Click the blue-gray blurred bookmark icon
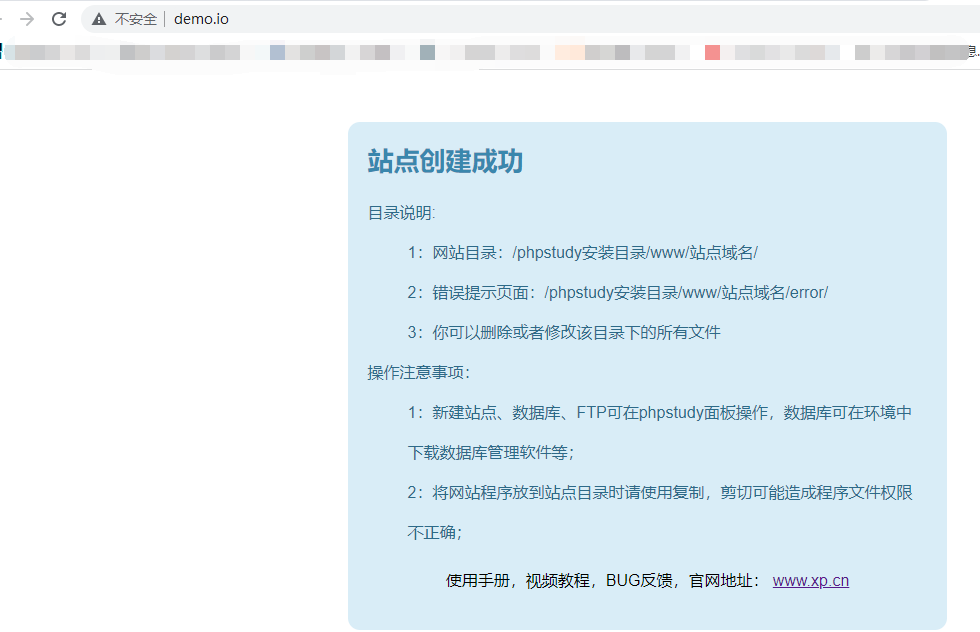Image resolution: width=980 pixels, height=632 pixels. pyautogui.click(x=277, y=52)
